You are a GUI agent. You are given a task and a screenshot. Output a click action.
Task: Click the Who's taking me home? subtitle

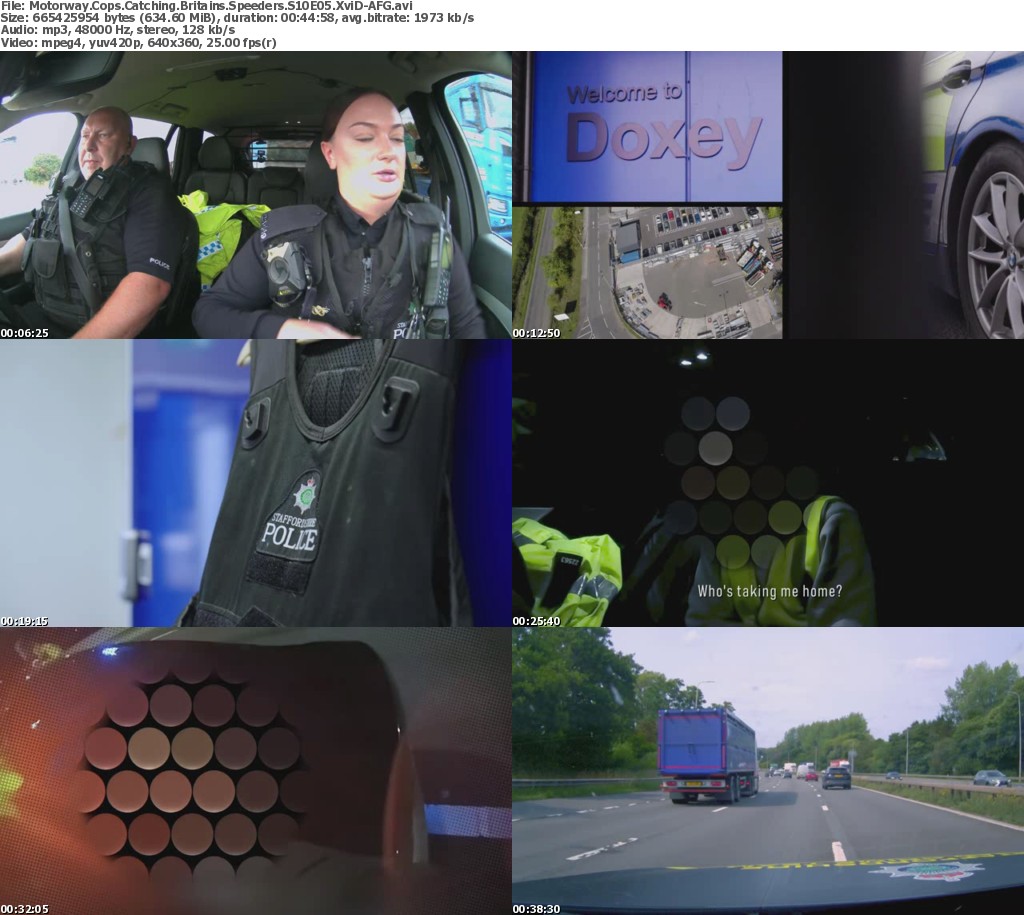[770, 591]
